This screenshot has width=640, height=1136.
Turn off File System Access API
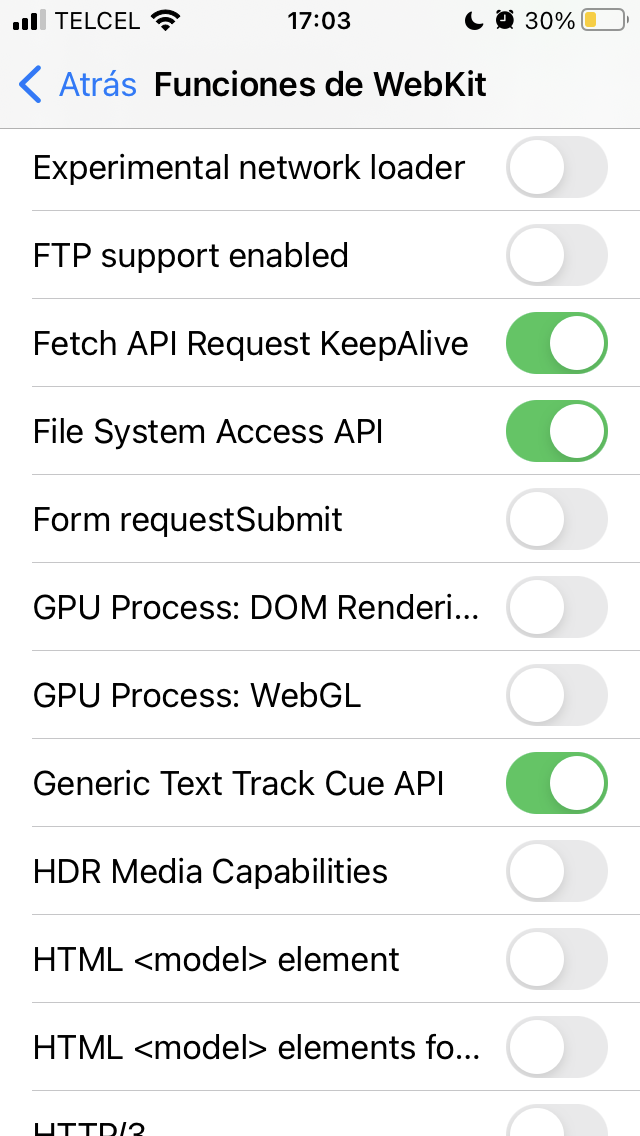coord(557,431)
